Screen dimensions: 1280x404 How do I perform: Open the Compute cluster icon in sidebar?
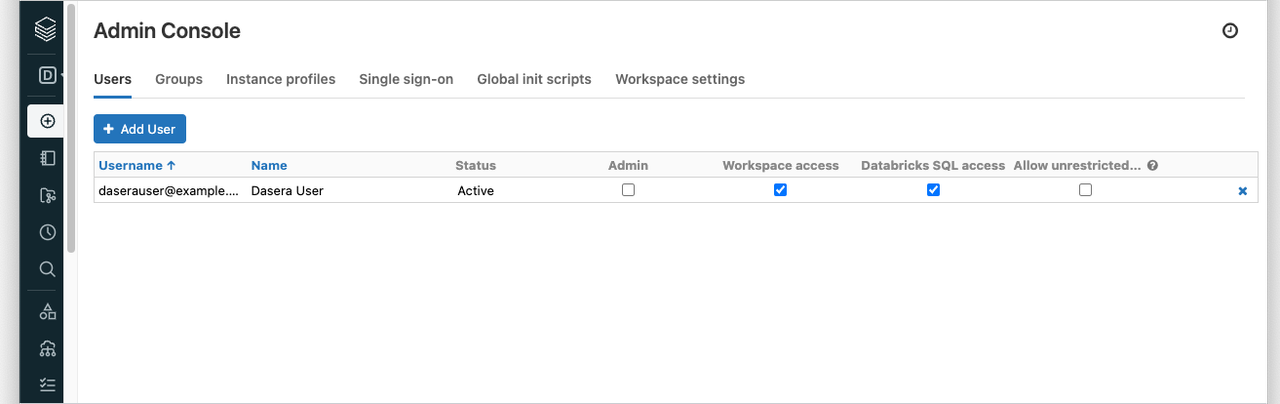[x=47, y=348]
